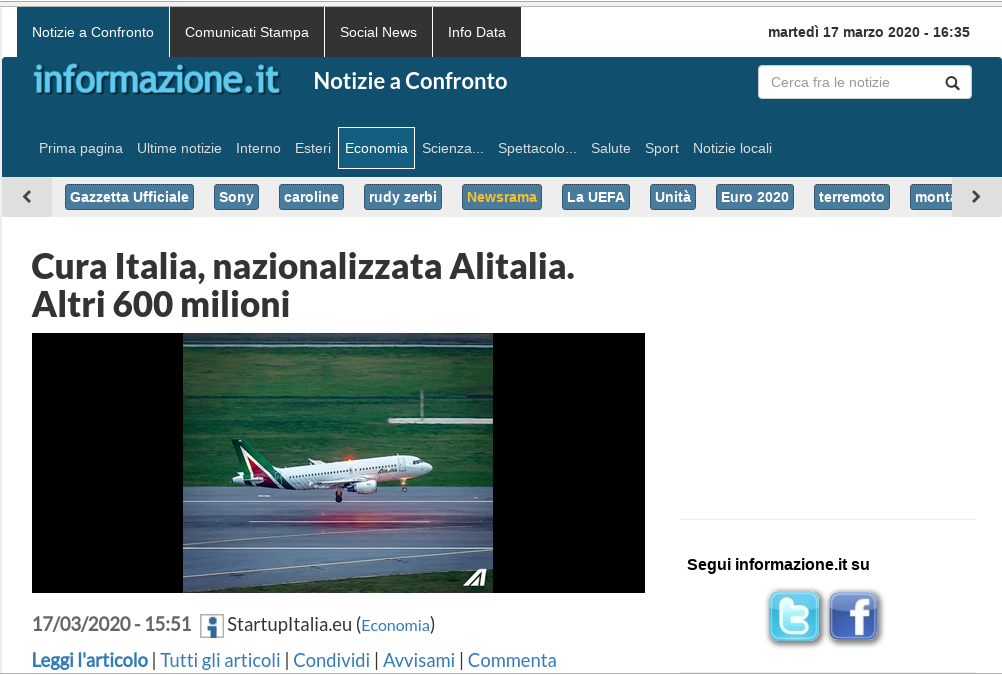
Task: Switch to the Notizie a Confronto tab
Action: click(93, 32)
